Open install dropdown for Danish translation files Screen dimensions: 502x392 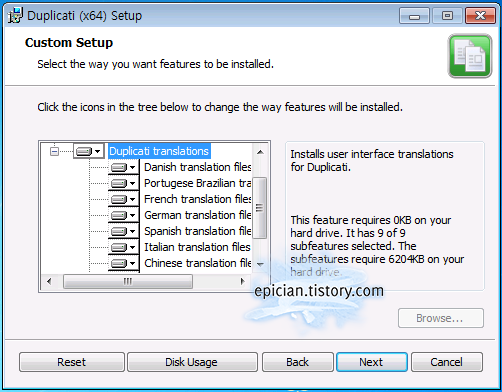(x=124, y=167)
